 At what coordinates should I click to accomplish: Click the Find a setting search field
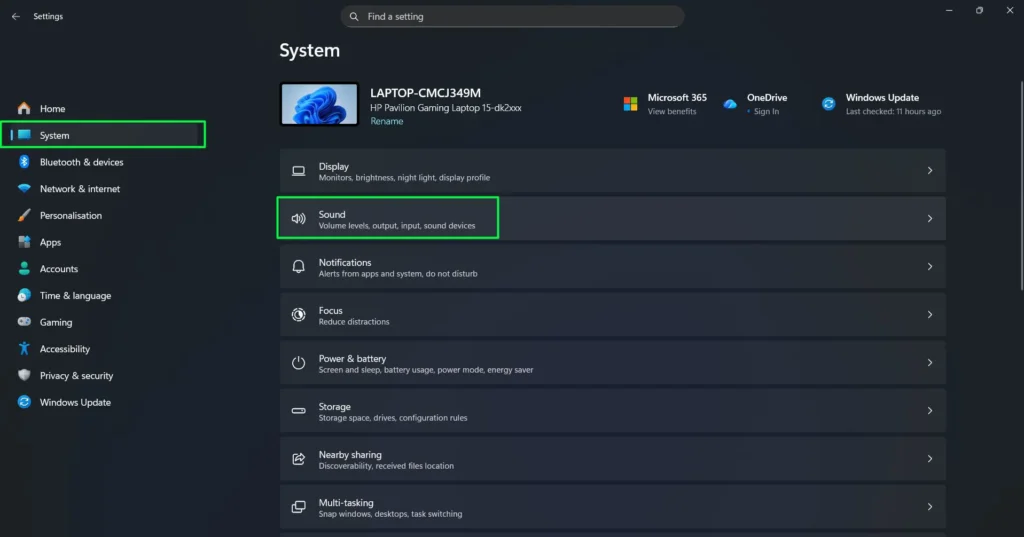(x=512, y=16)
